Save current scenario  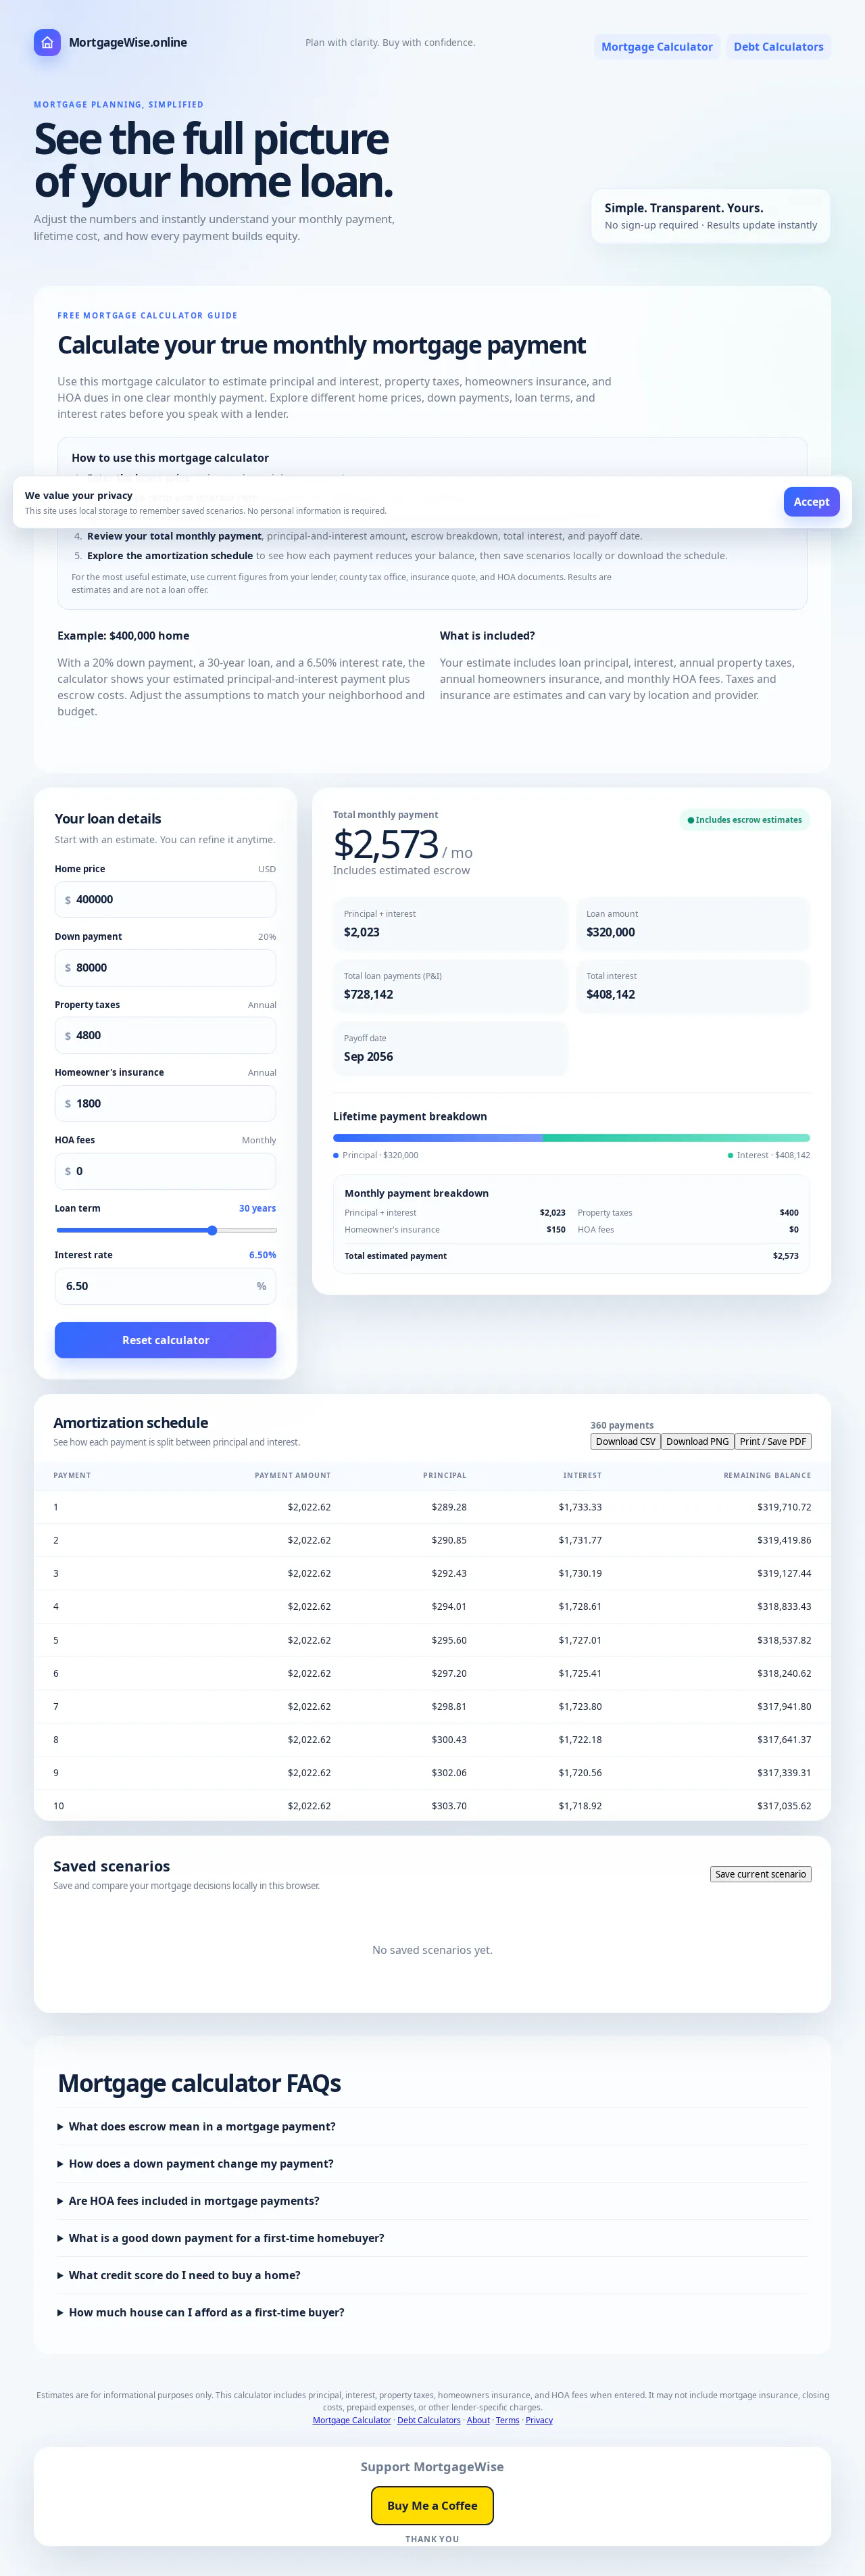[x=760, y=1874]
